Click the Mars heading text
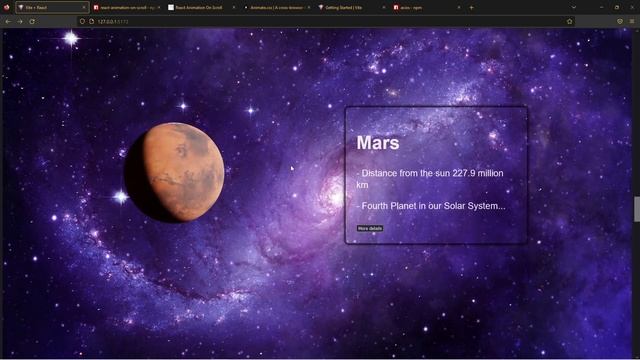Viewport: 640px width, 360px height. pos(378,142)
